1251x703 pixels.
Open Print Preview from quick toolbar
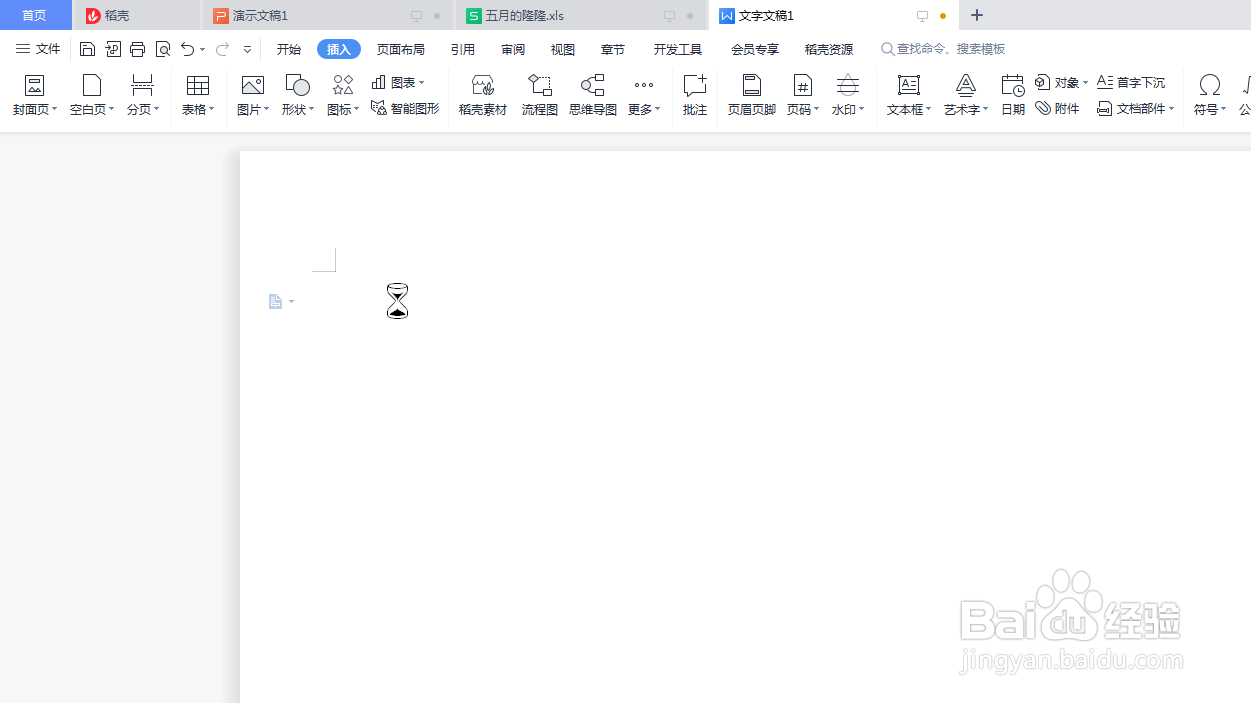point(163,49)
